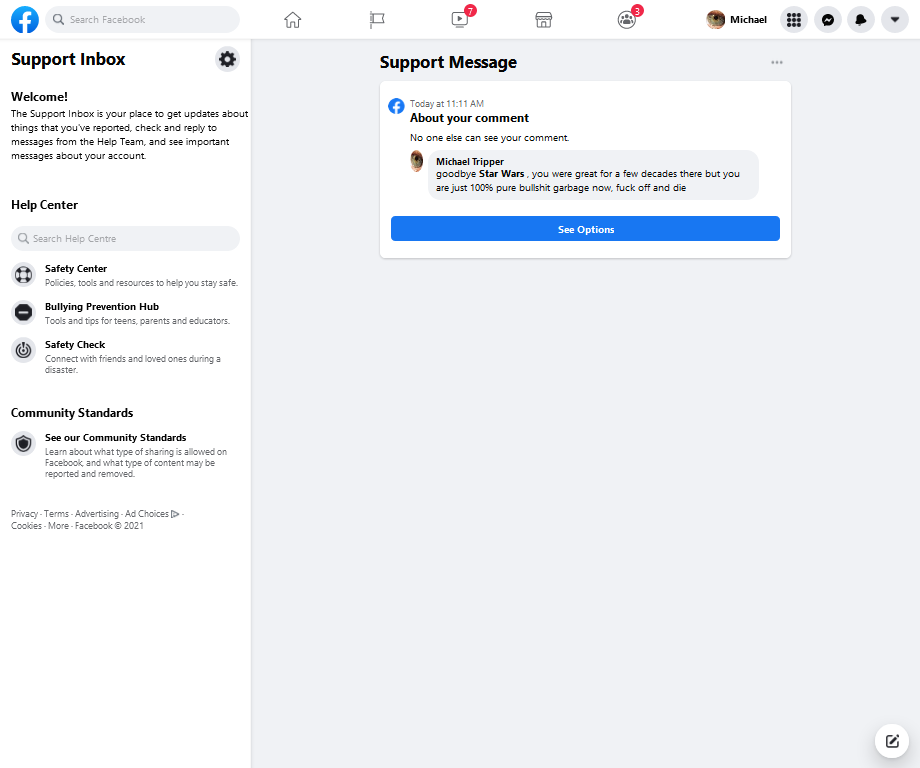Open See our Community Standards link
The image size is (920, 768).
pos(116,438)
